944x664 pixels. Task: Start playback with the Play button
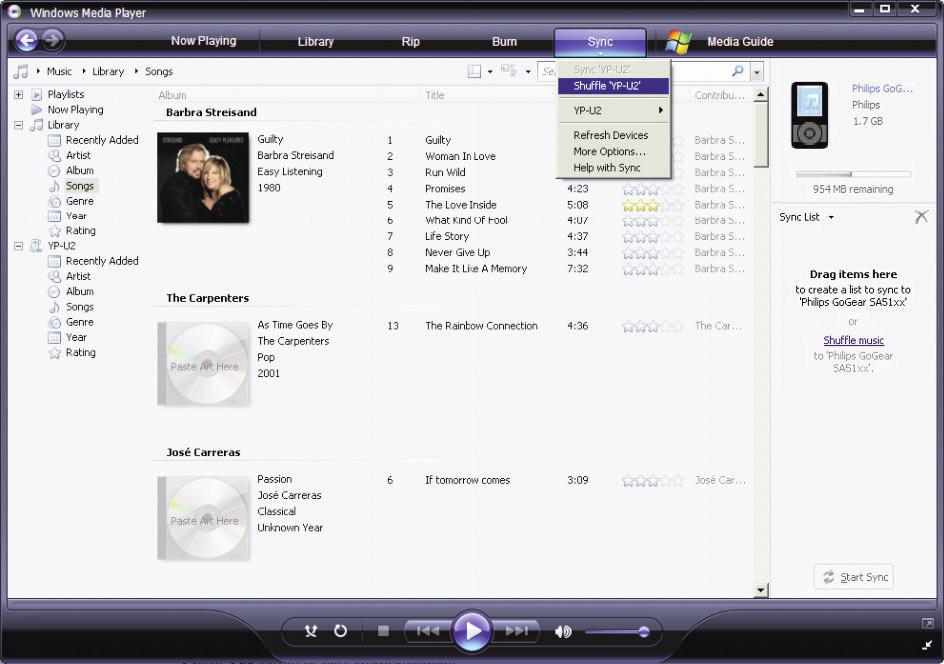click(x=472, y=631)
